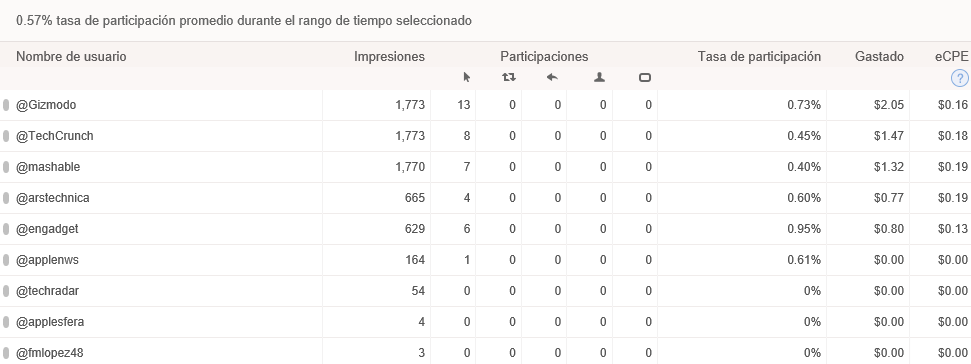Toggle the gray marker beside @TechCrunch

click(6, 136)
